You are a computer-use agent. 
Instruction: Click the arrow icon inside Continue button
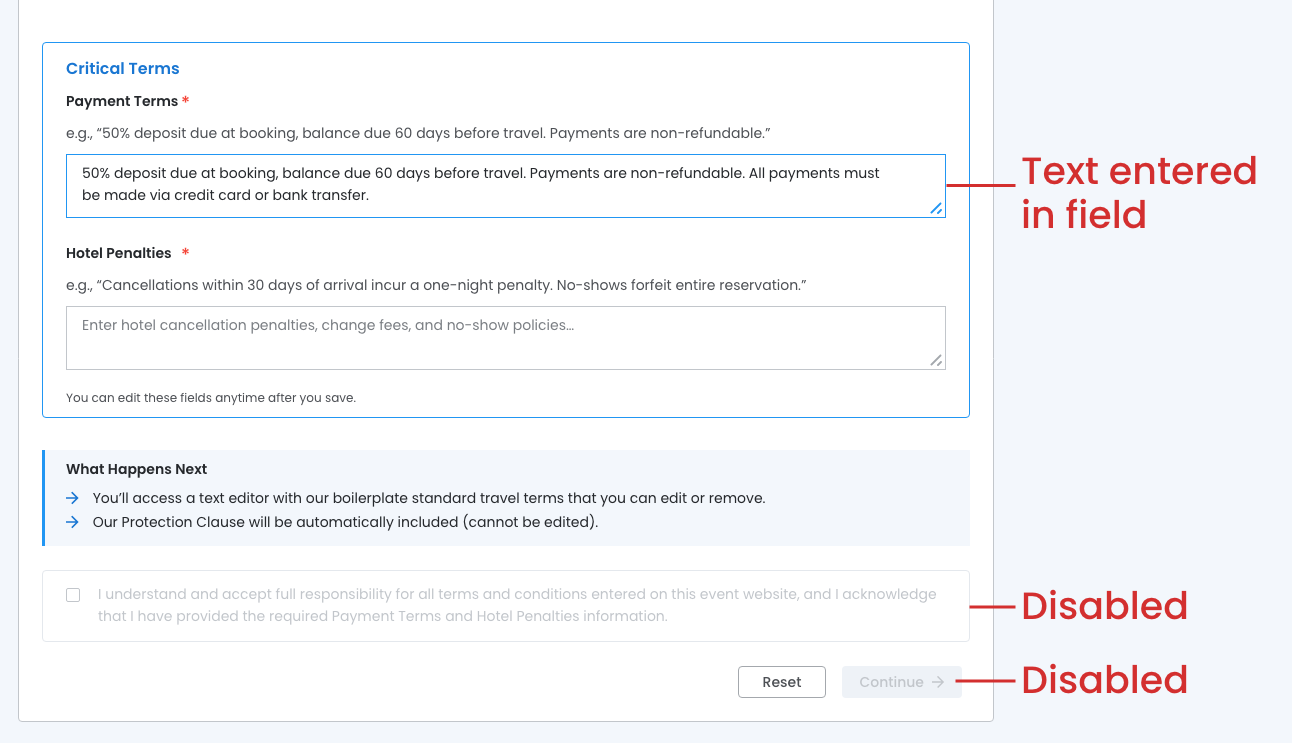938,682
